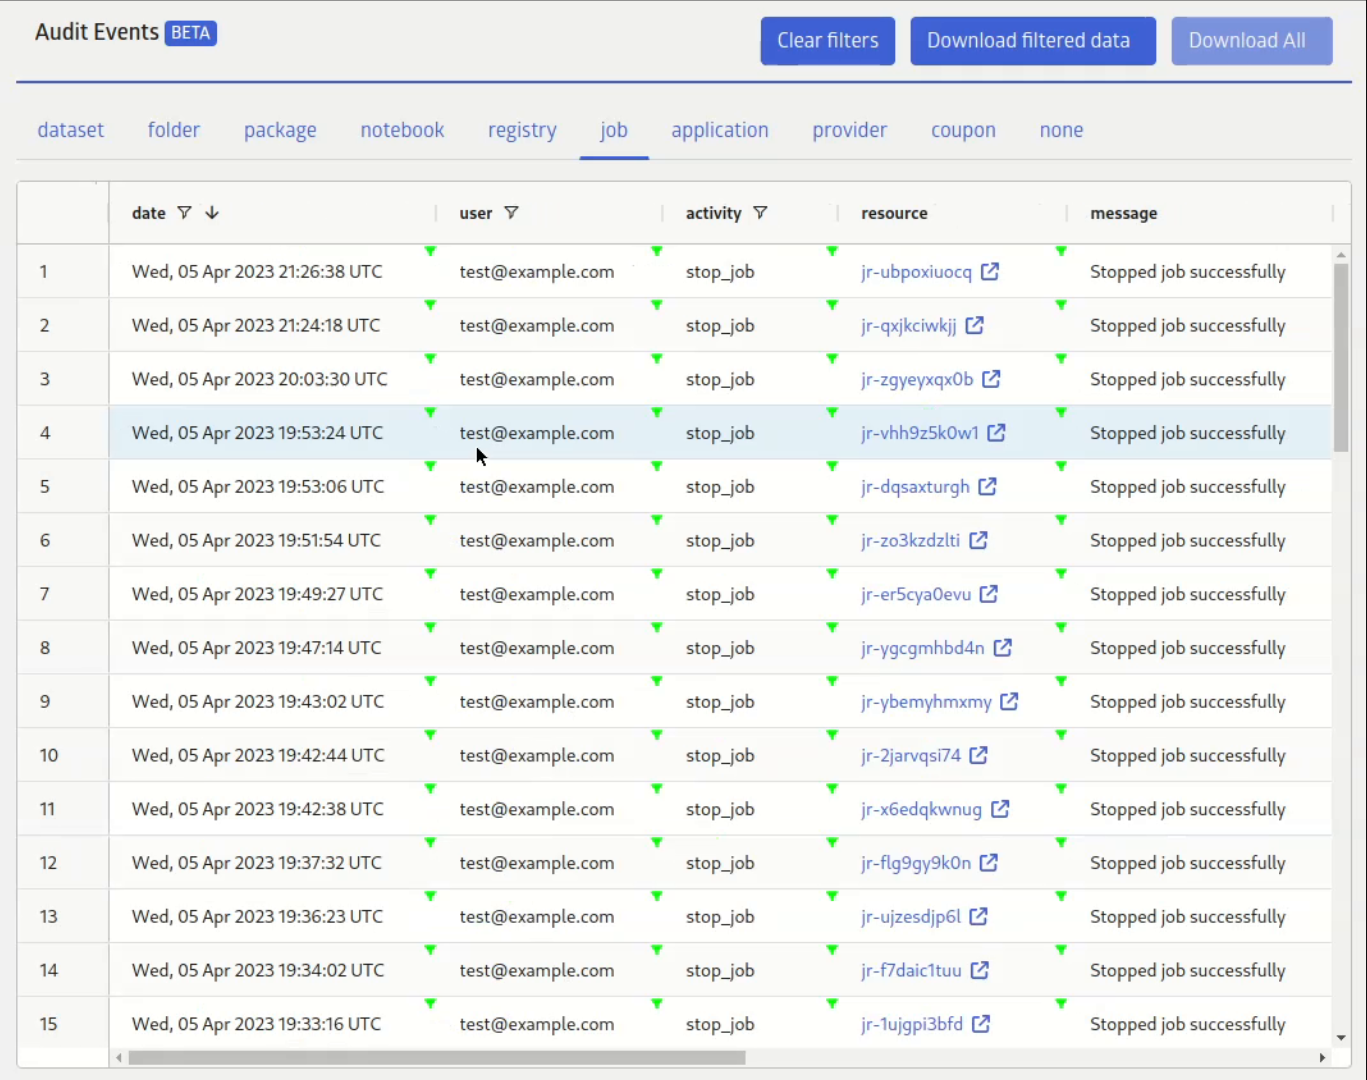The width and height of the screenshot is (1367, 1080).
Task: Open external link icon for jr-ygcgmhbd4n
Action: click(x=1003, y=648)
